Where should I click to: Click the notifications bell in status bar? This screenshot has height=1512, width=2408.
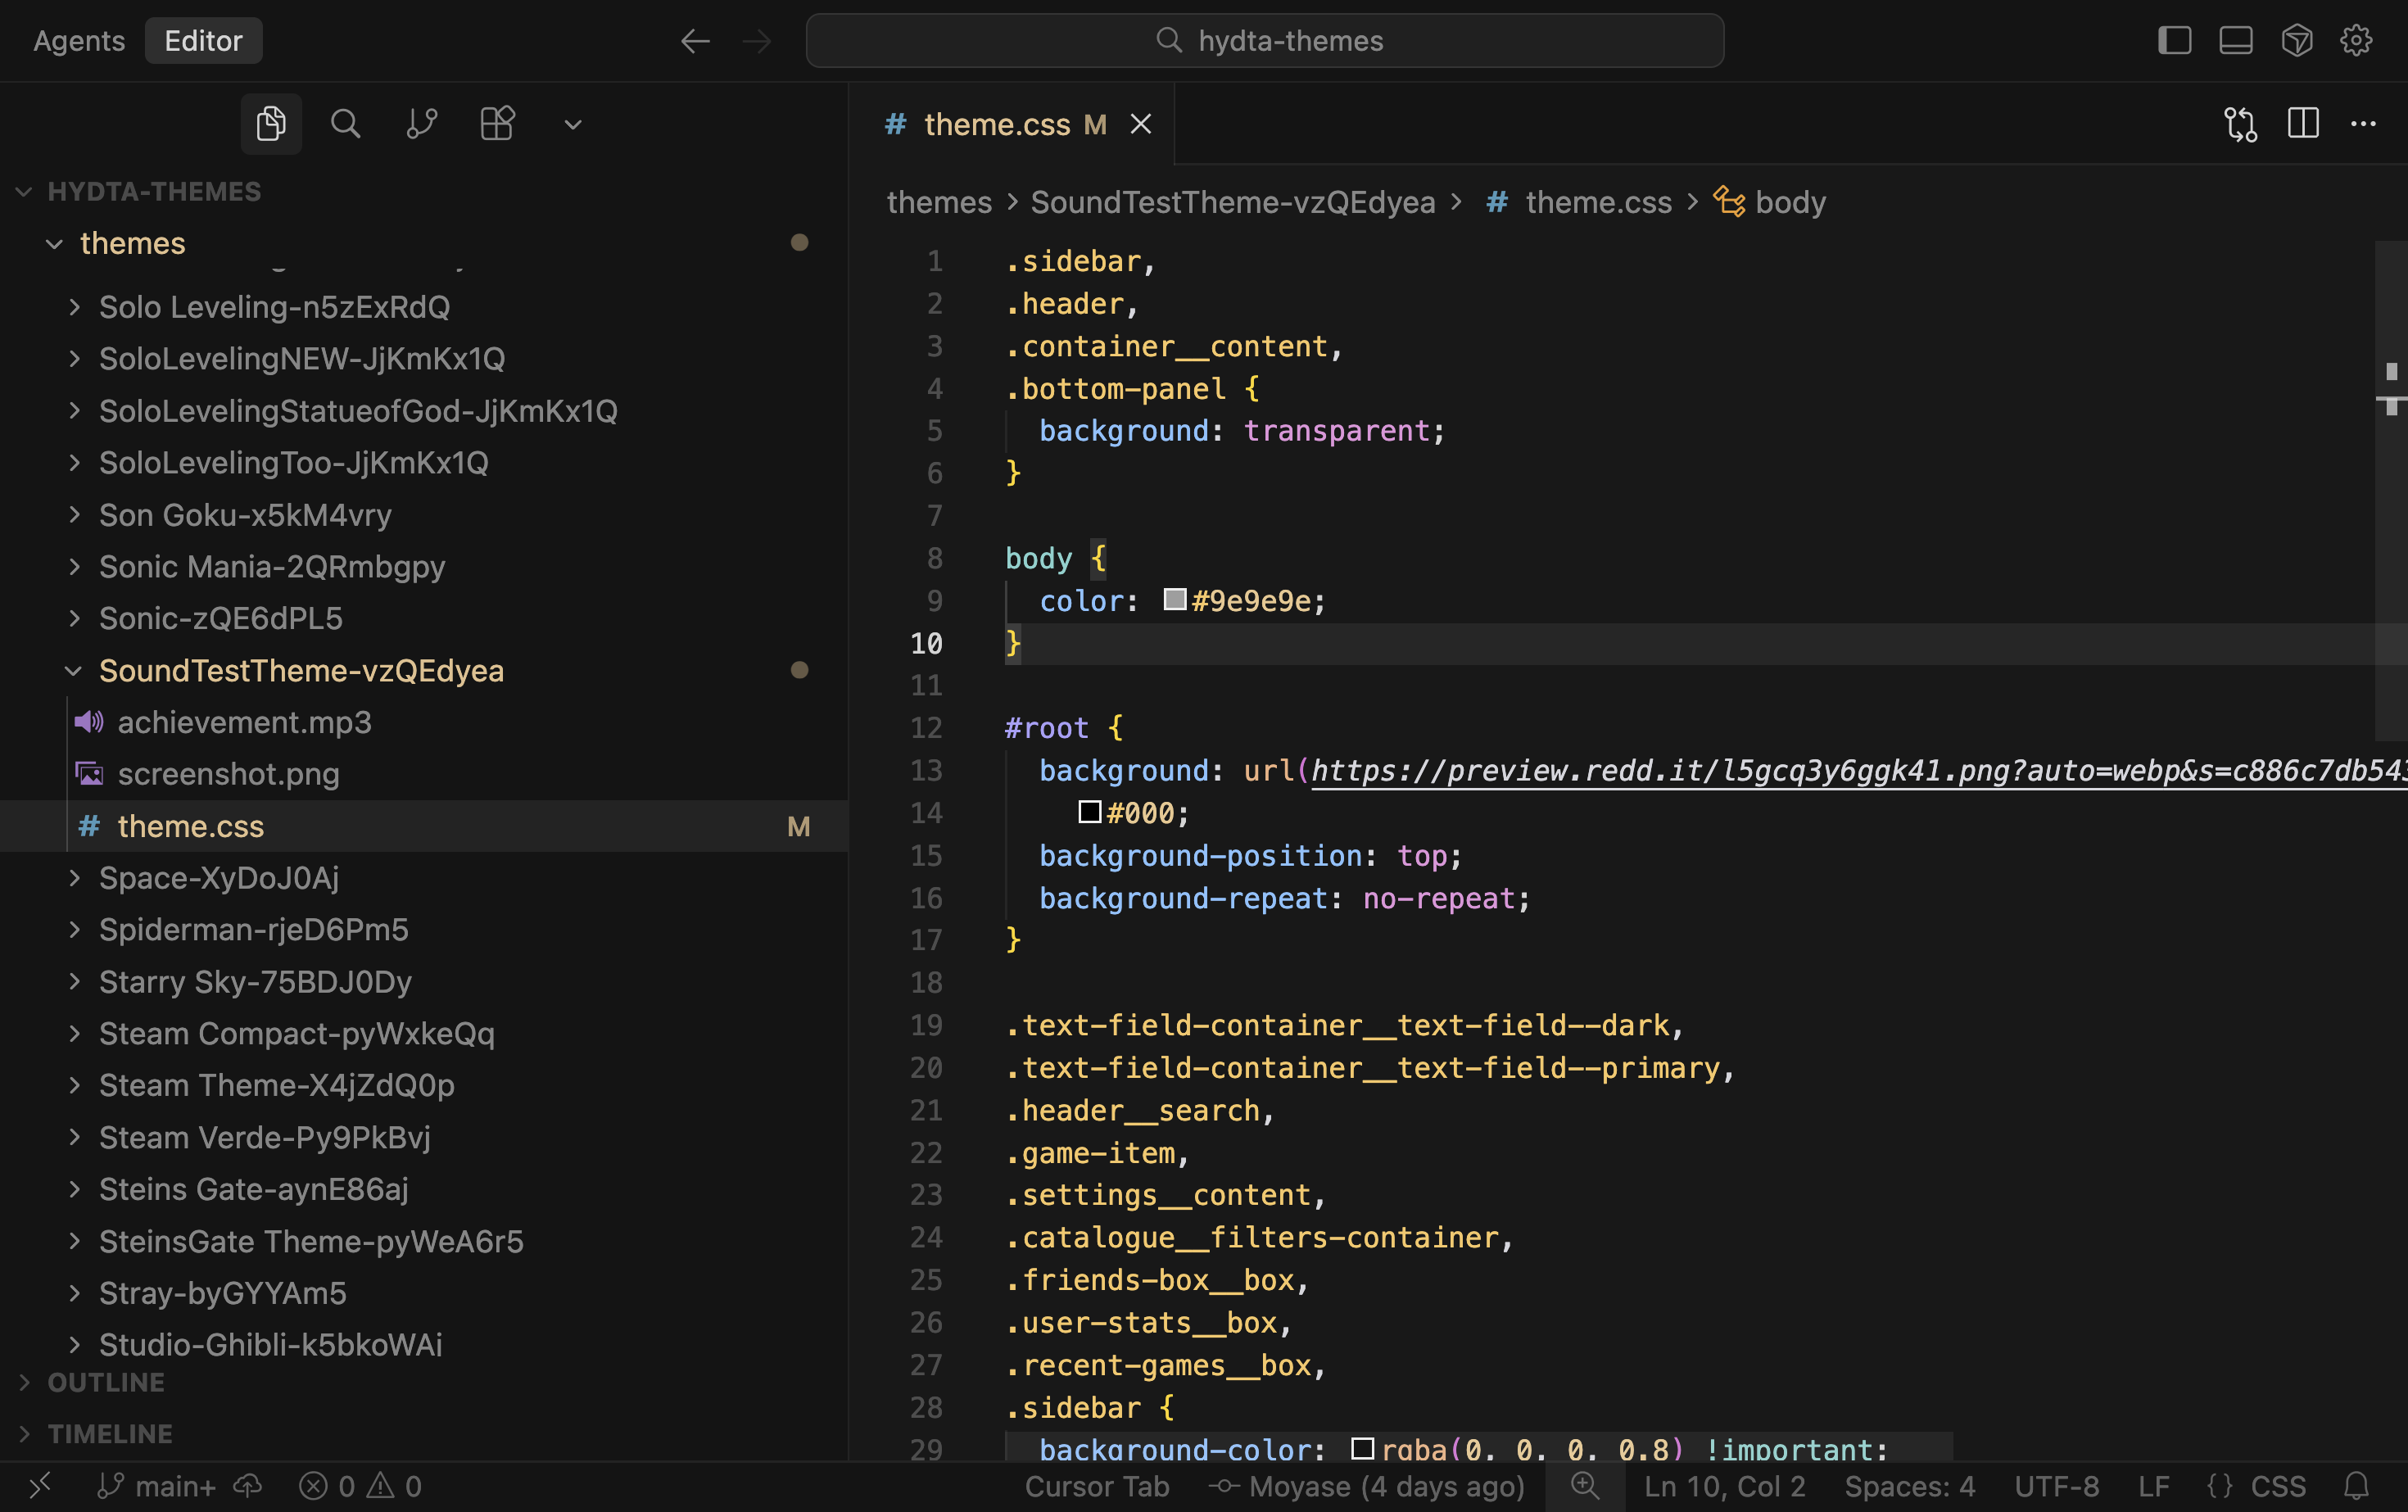pyautogui.click(x=2357, y=1486)
